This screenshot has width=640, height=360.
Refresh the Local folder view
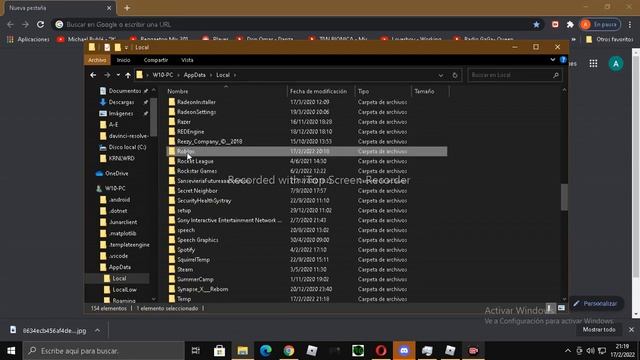click(455, 75)
